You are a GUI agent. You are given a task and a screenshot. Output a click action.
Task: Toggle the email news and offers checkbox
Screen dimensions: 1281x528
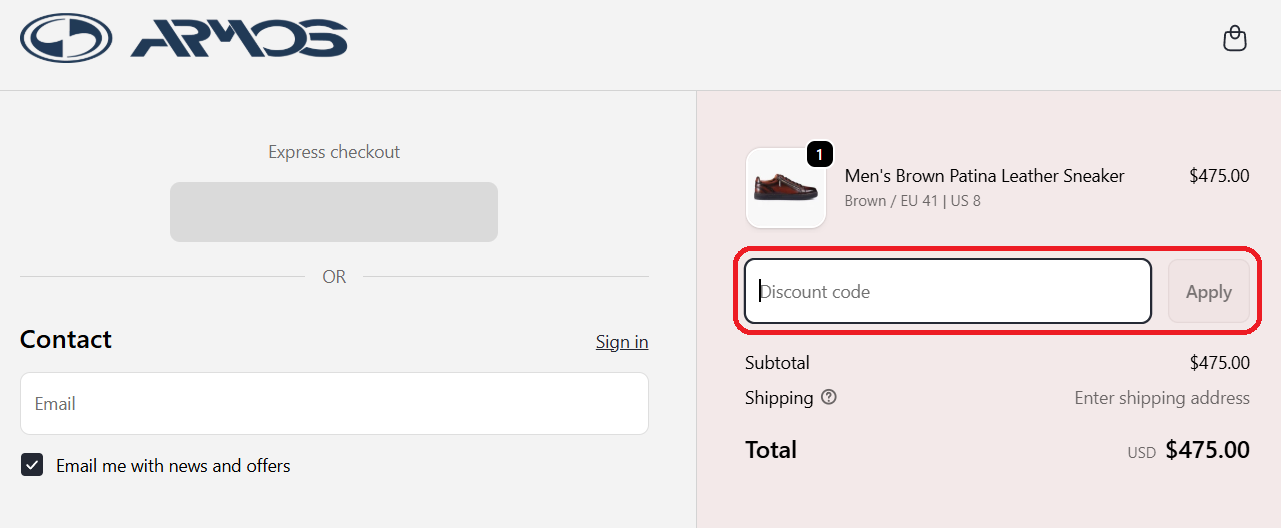pos(32,465)
